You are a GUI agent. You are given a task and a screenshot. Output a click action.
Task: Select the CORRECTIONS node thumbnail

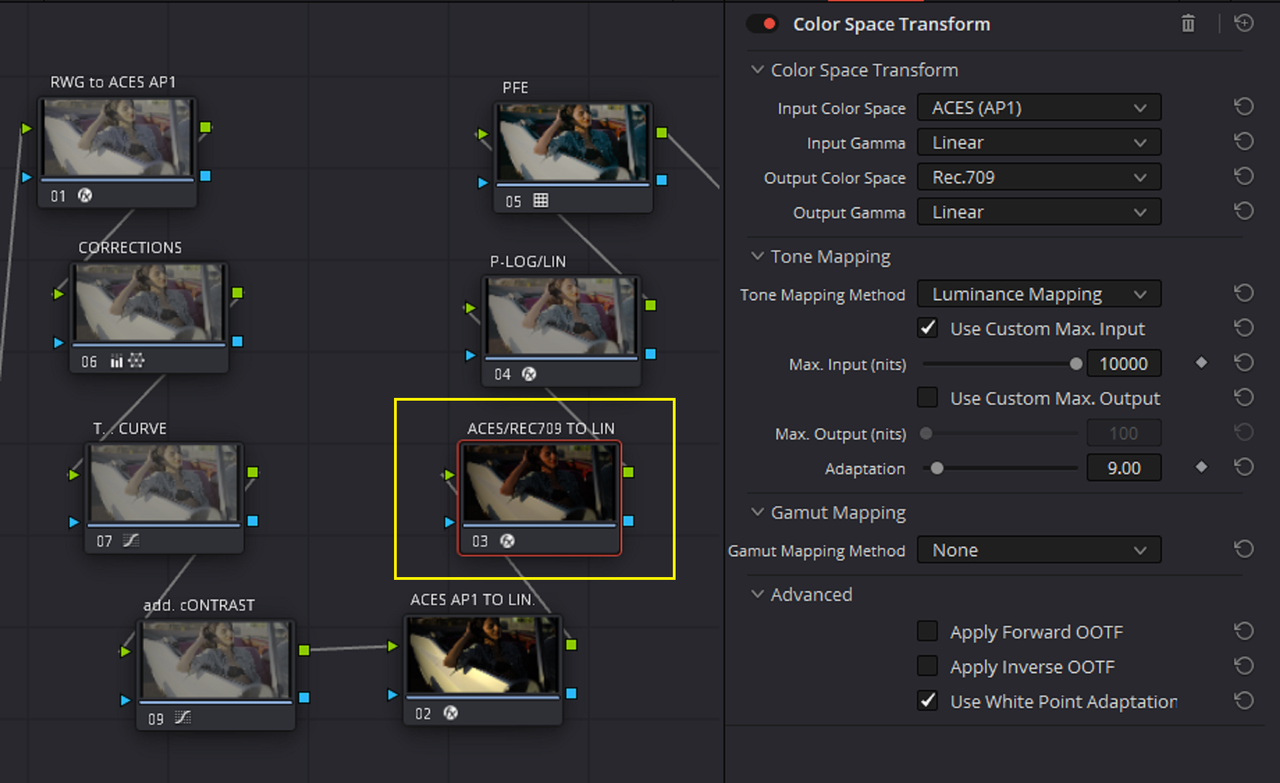[x=149, y=305]
